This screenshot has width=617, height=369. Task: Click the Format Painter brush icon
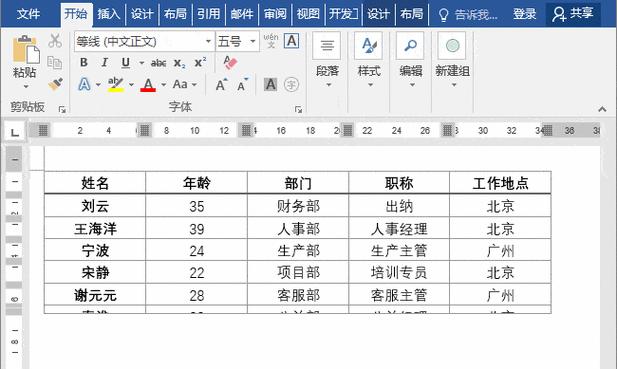[55, 84]
